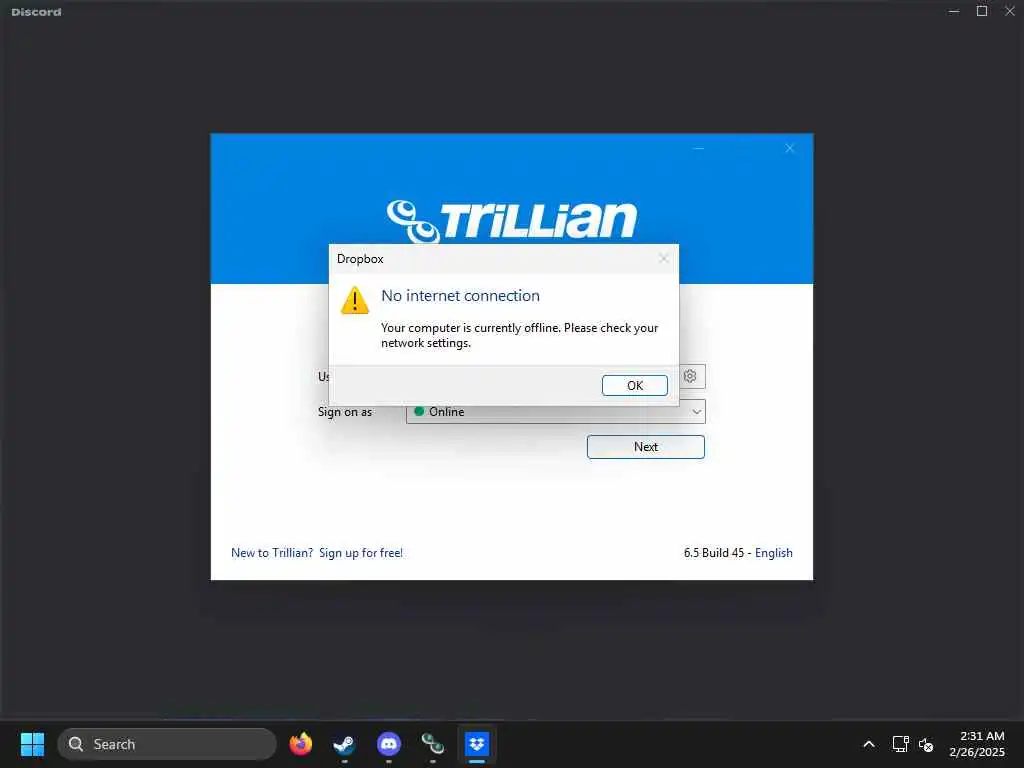Viewport: 1024px width, 768px height.
Task: Click the 'No internet connection' heading
Action: pos(460,296)
